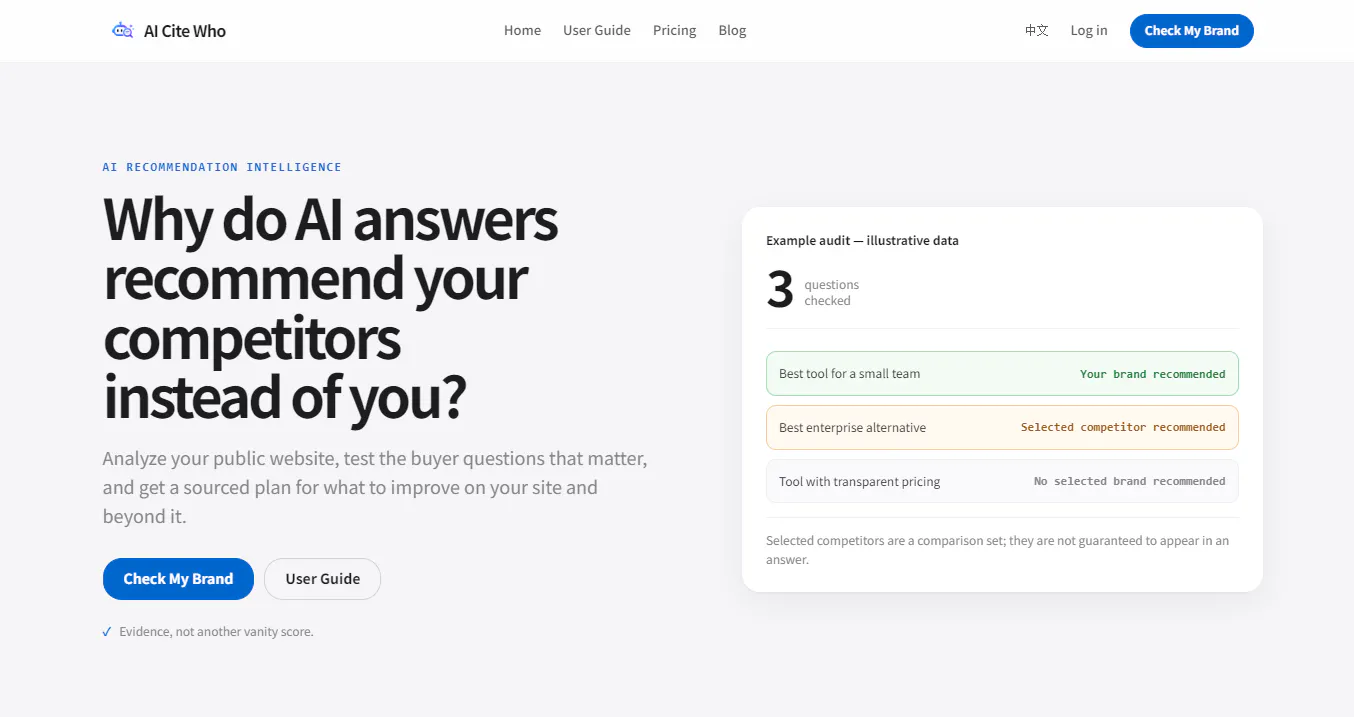
Task: Click the 'Your brand recommended' status label
Action: [x=1152, y=374]
